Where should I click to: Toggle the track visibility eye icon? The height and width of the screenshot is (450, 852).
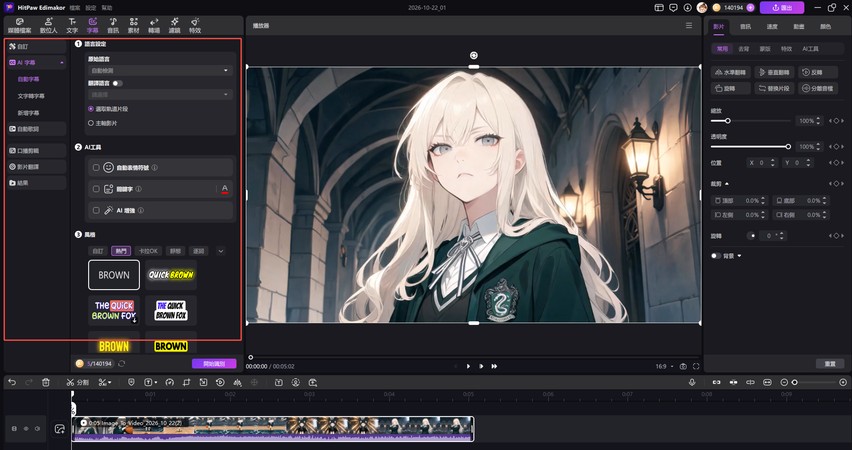pos(26,429)
